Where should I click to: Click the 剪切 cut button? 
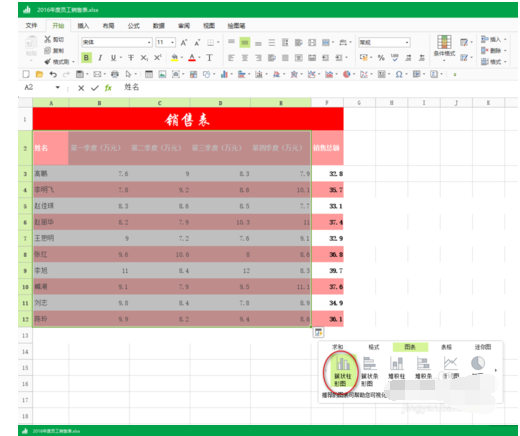click(54, 39)
